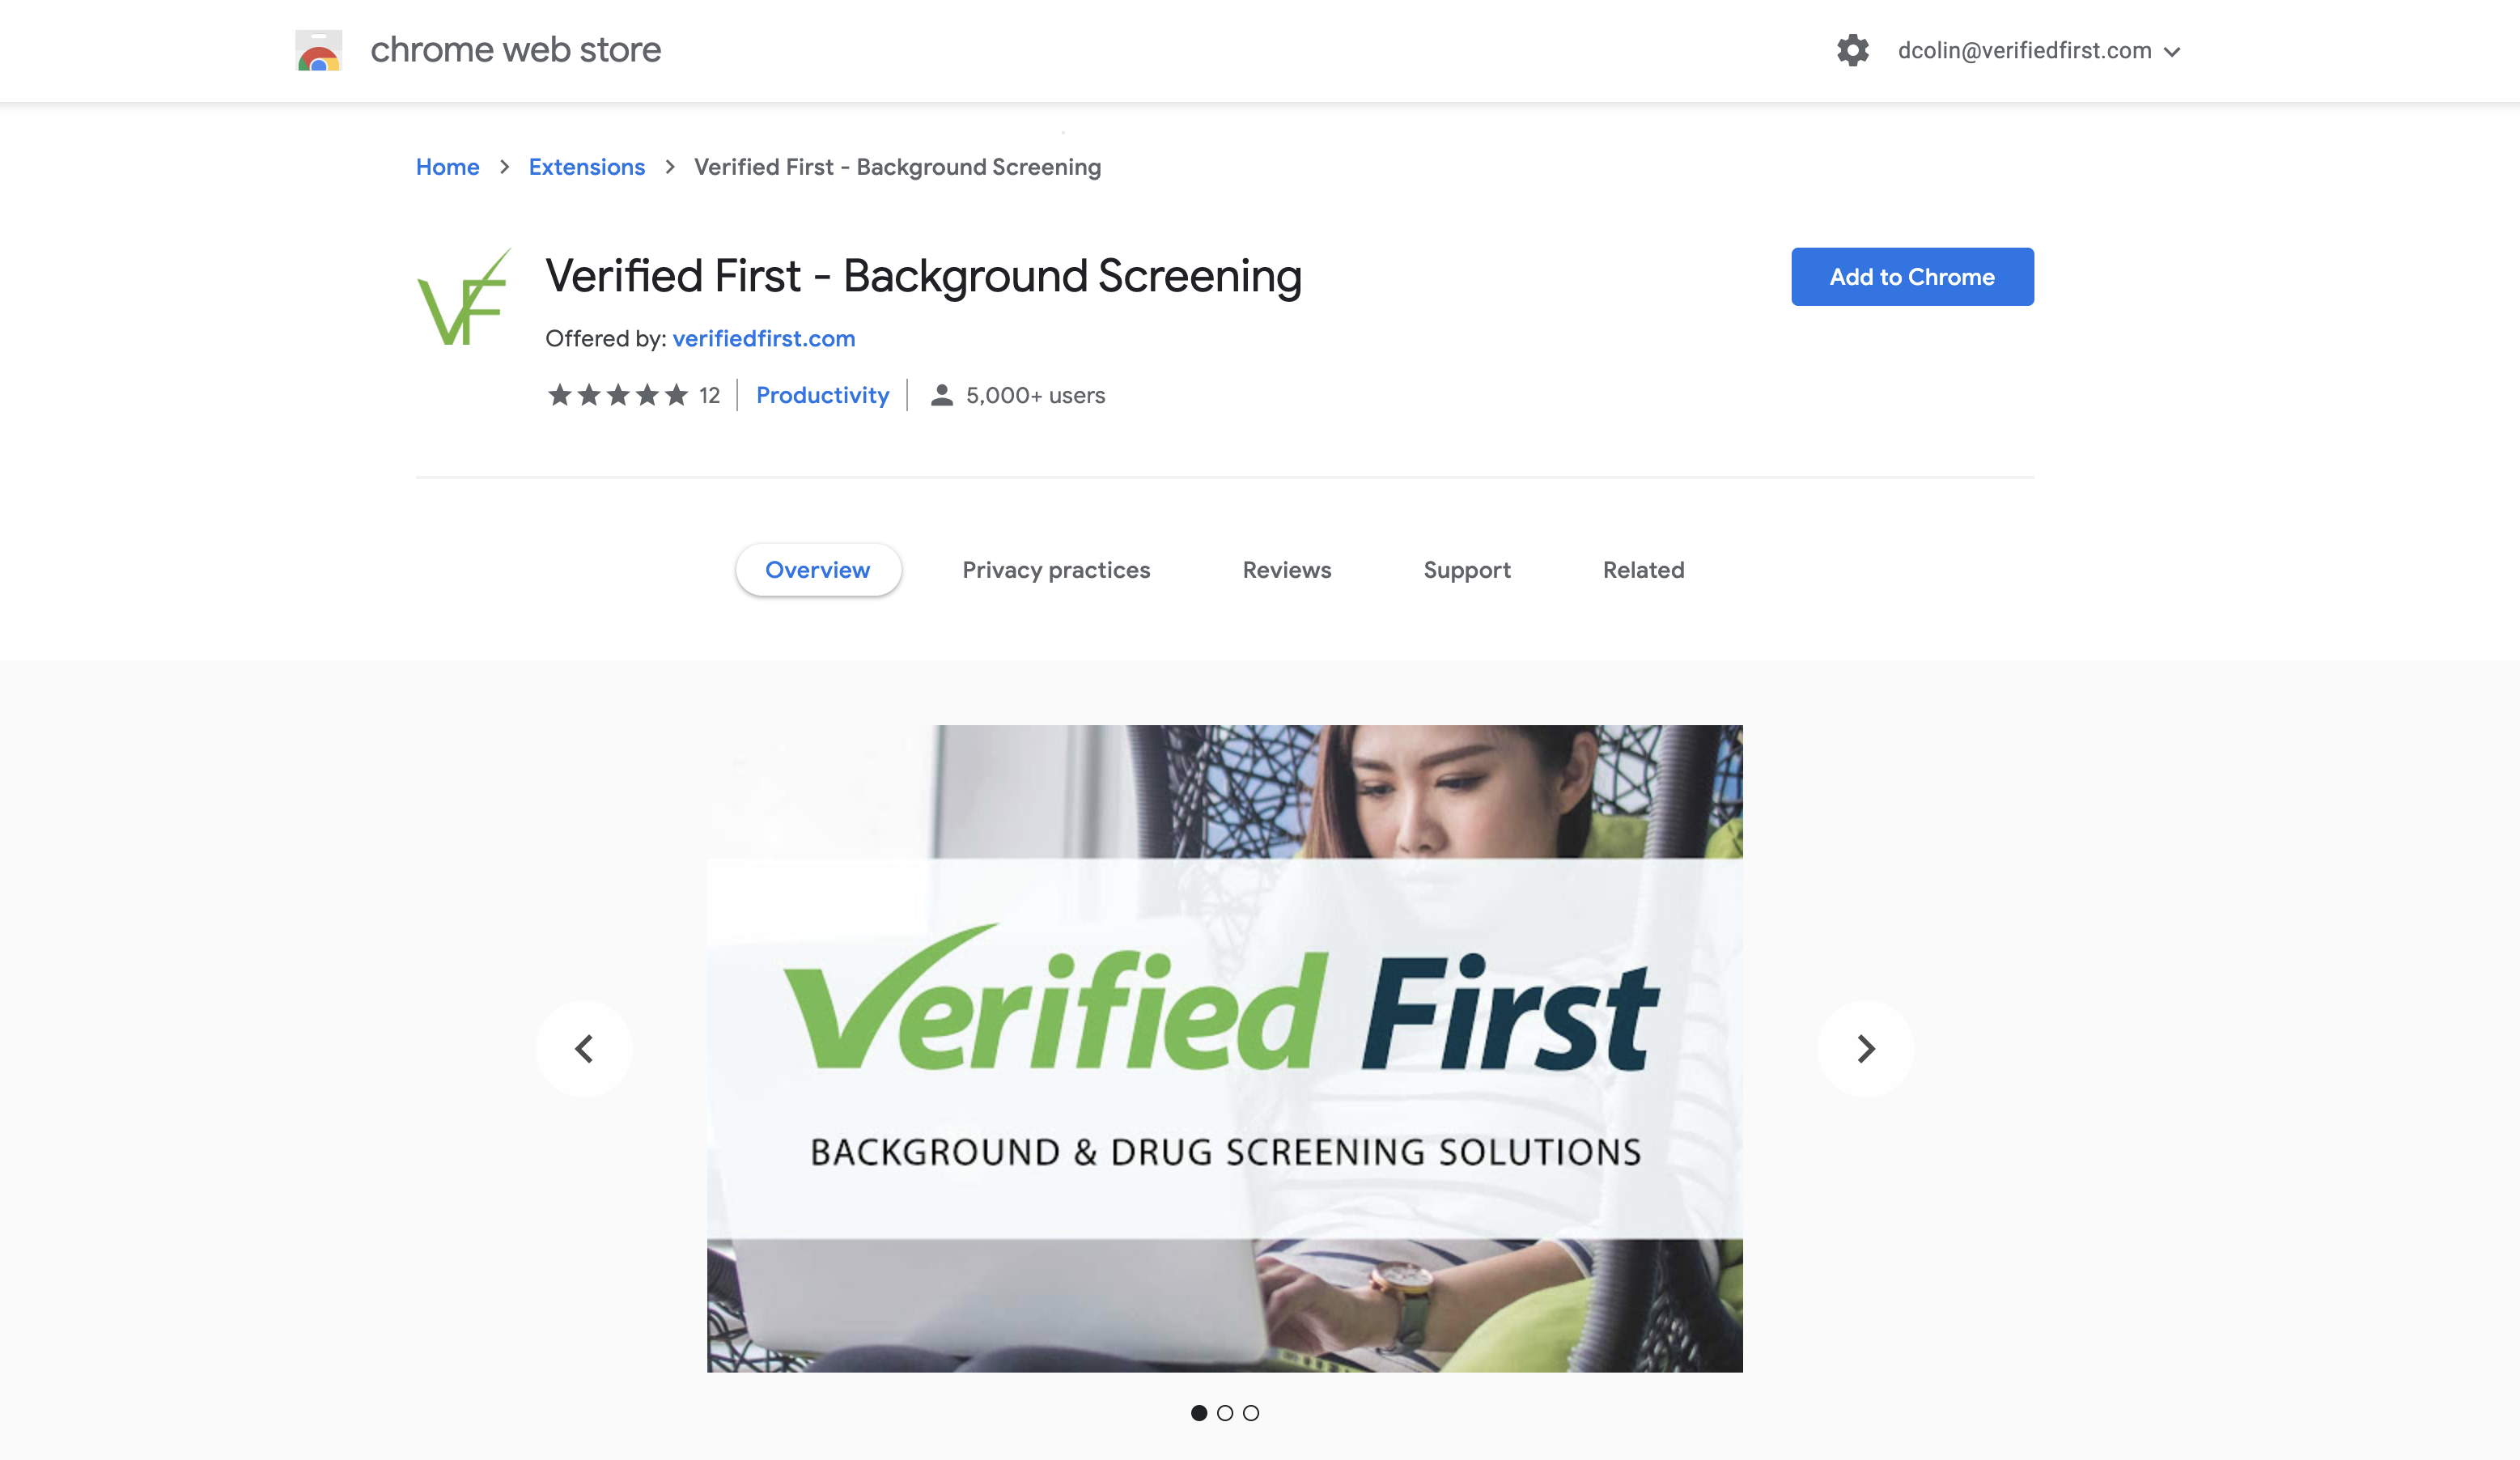Click the Verified First VF extension logo

coord(464,297)
